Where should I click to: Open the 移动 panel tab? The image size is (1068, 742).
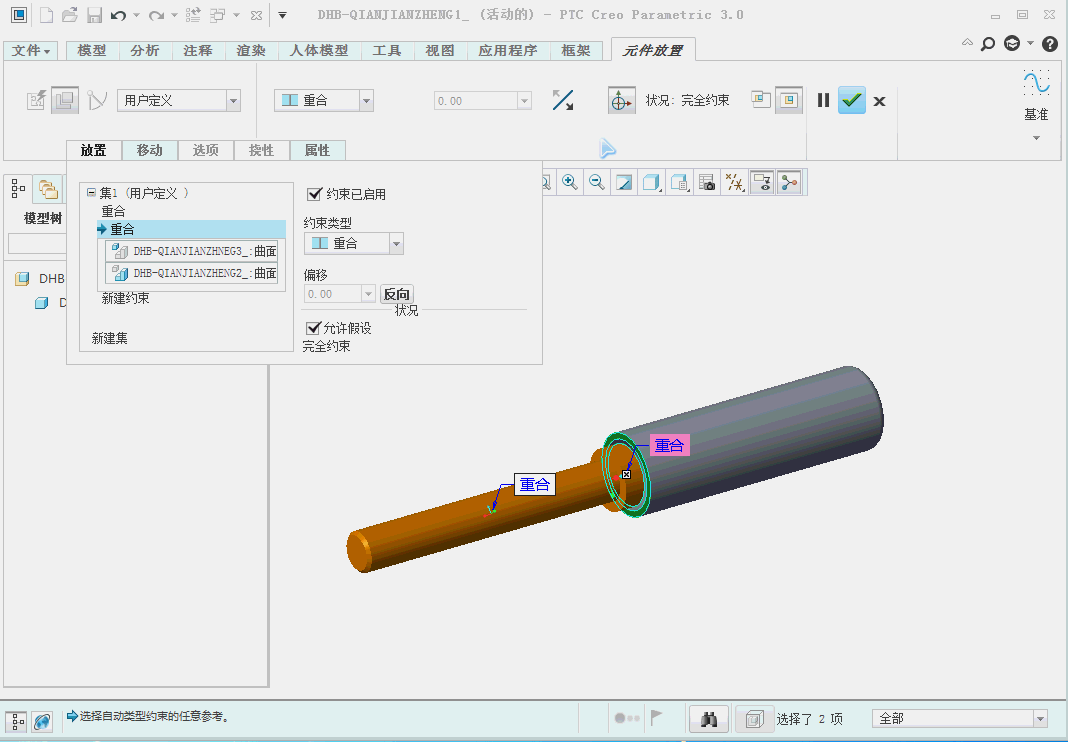(149, 150)
